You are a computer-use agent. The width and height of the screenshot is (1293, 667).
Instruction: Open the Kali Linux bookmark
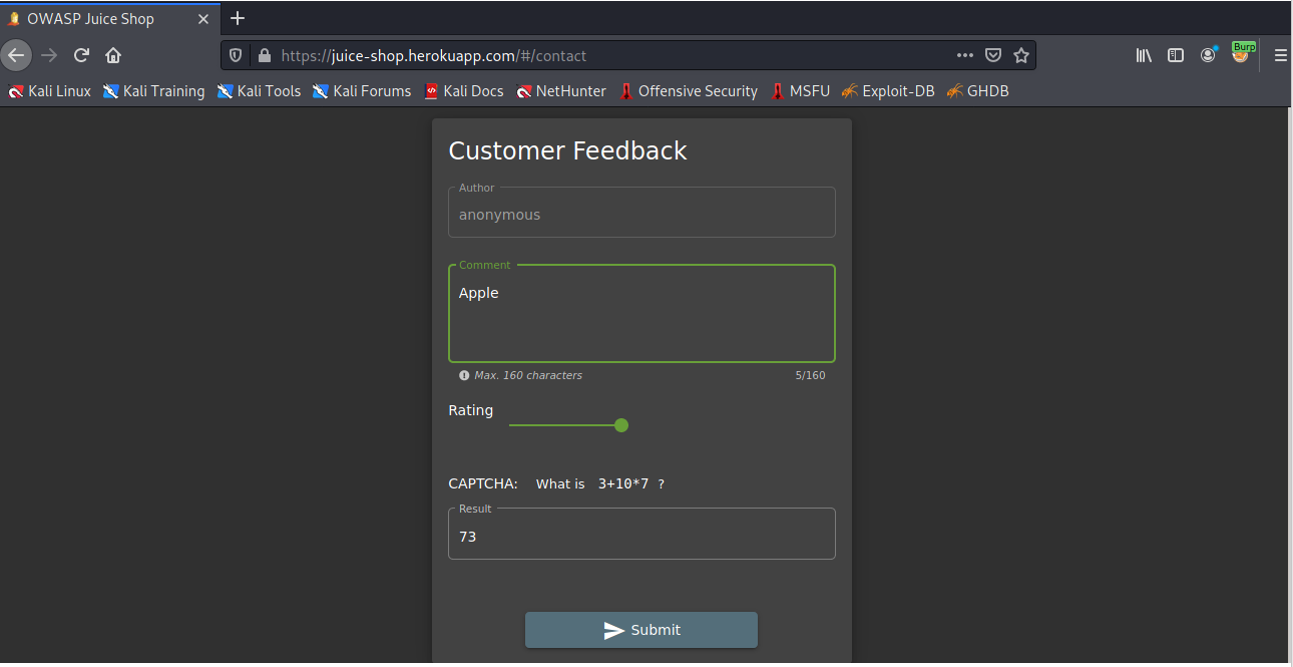coord(50,91)
